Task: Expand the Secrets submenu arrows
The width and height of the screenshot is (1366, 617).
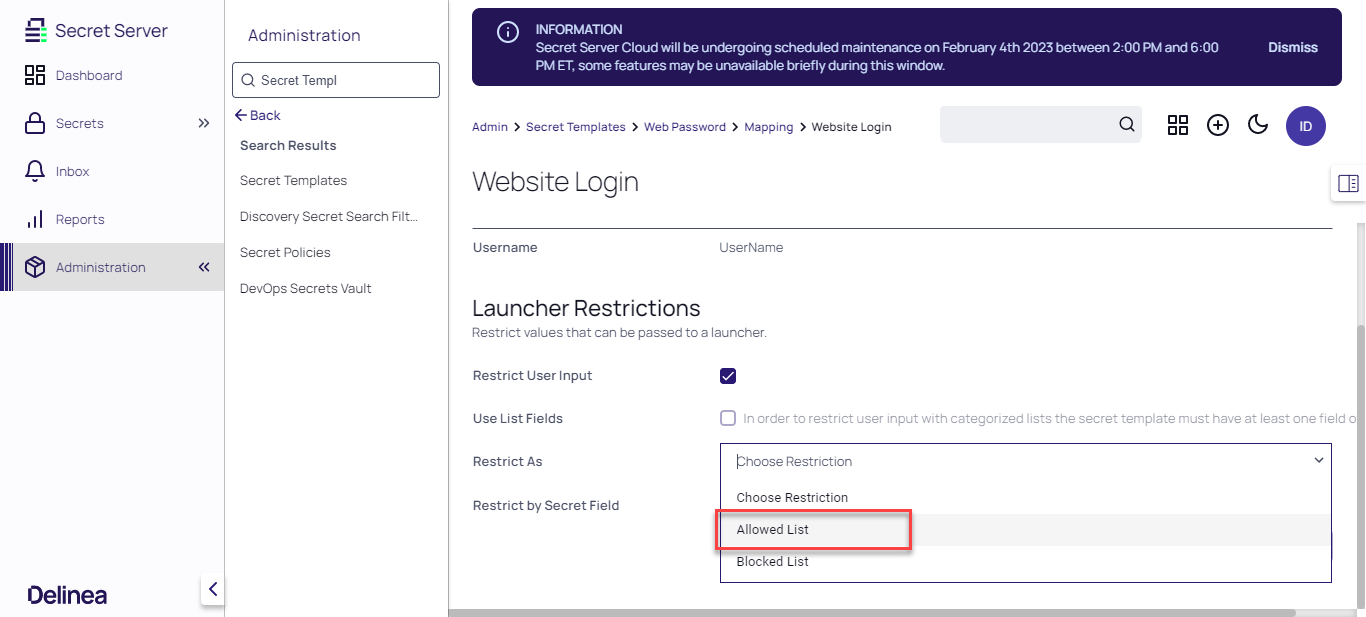Action: [x=204, y=124]
